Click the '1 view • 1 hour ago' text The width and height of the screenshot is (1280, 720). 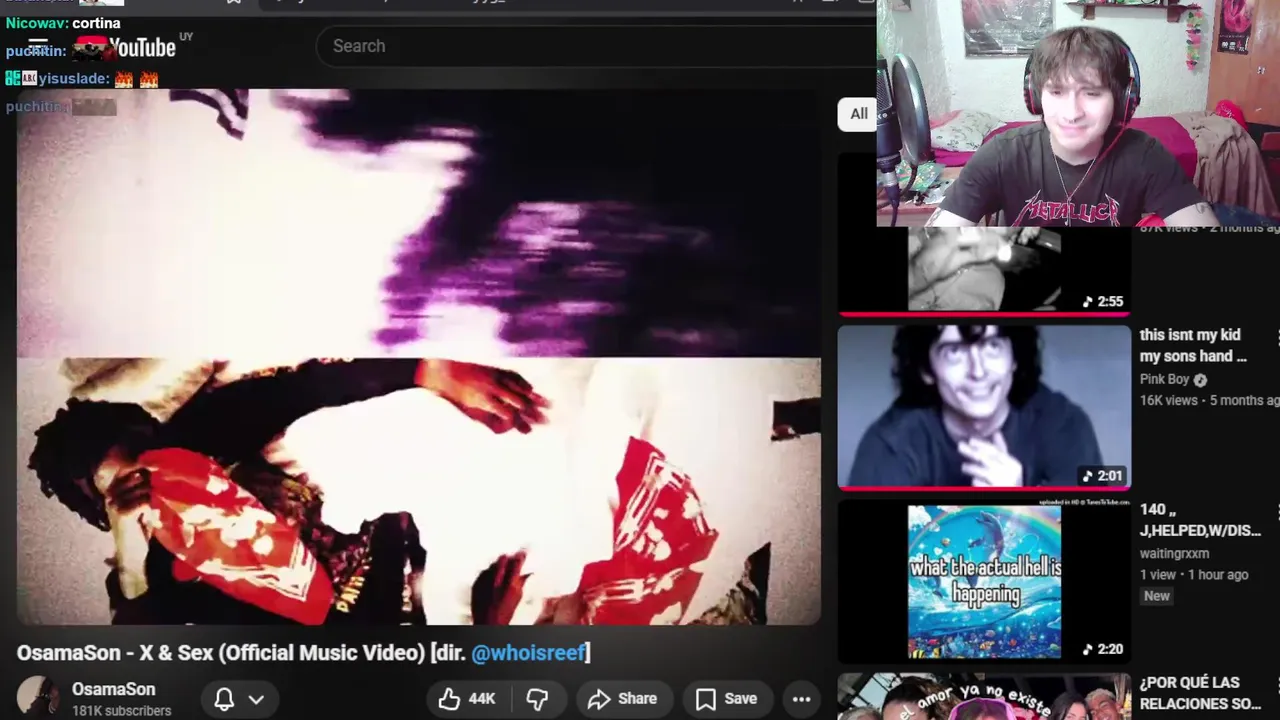pyautogui.click(x=1194, y=574)
